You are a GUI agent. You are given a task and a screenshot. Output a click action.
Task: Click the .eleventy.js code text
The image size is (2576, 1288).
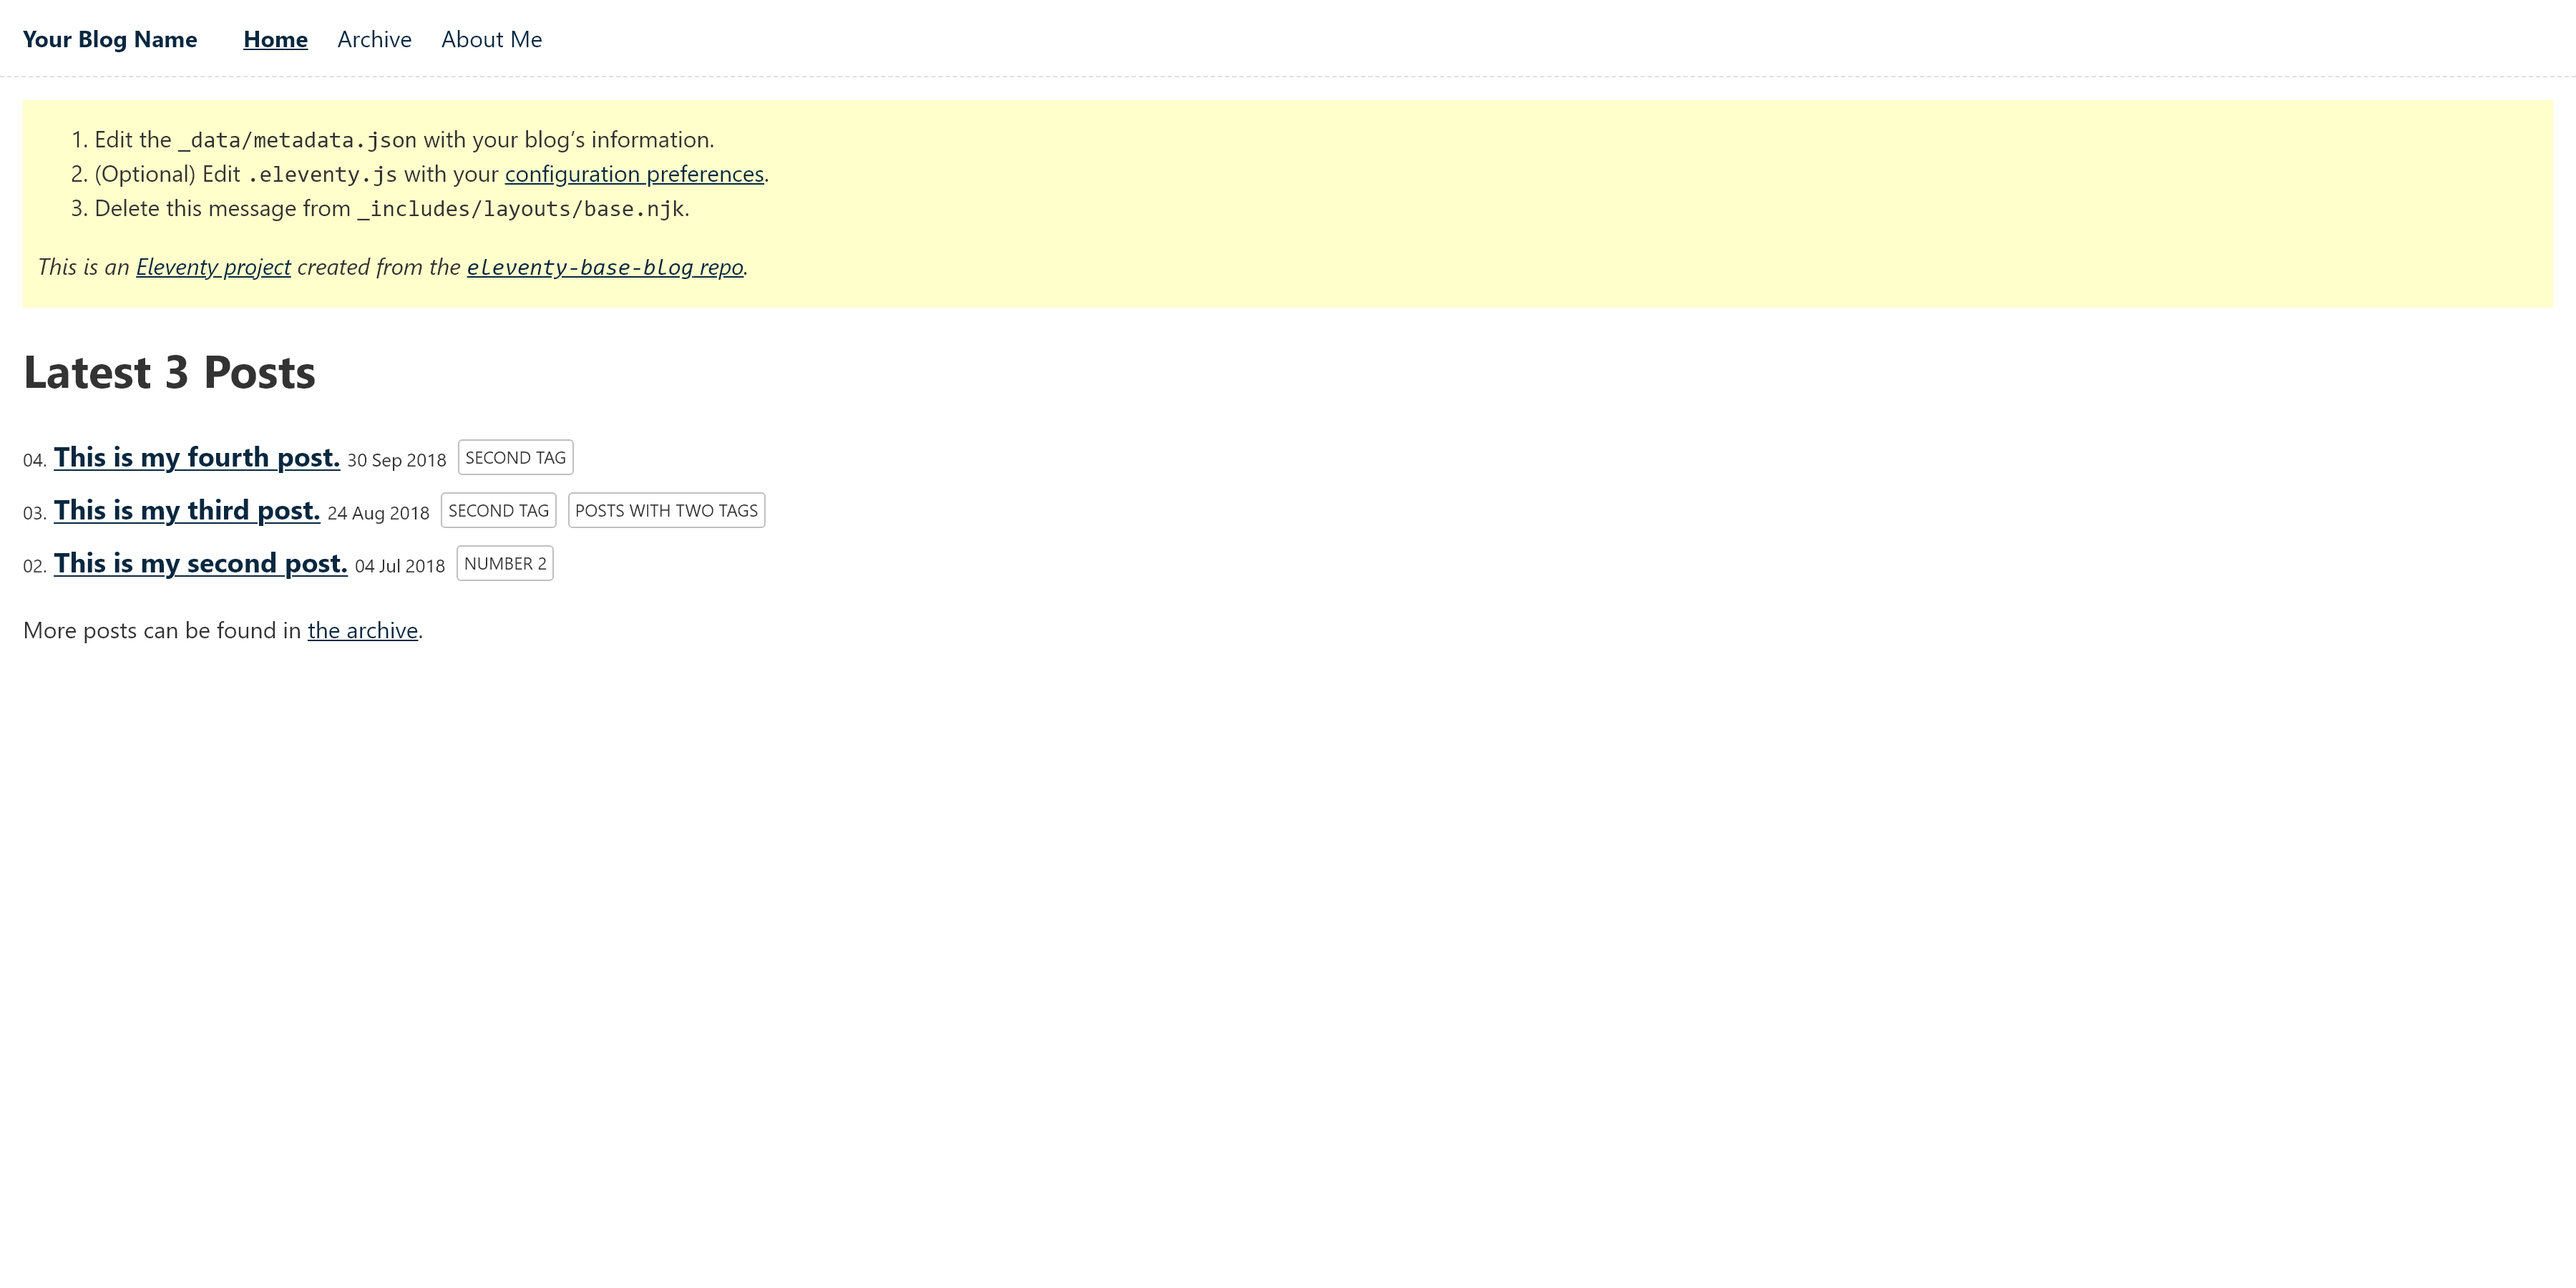tap(322, 175)
